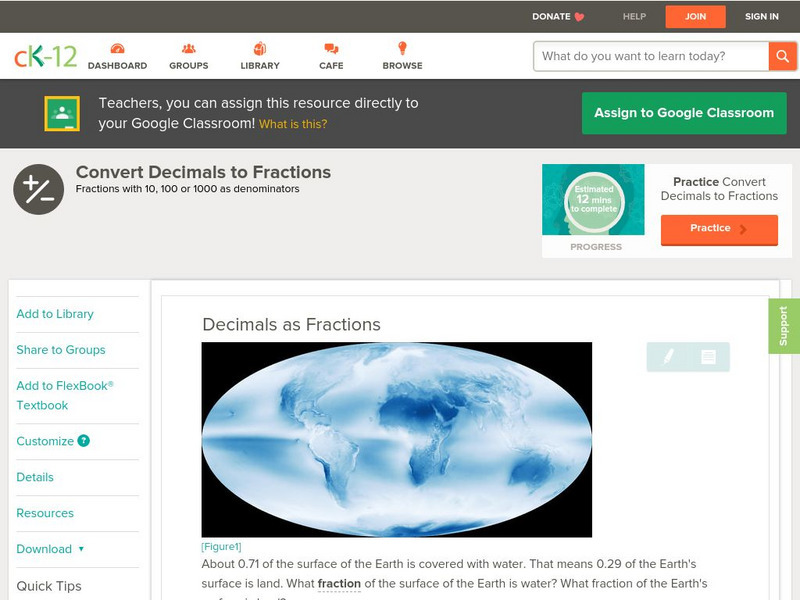Screen dimensions: 800x600
Task: Click Assign to Google Classroom button
Action: pos(684,113)
